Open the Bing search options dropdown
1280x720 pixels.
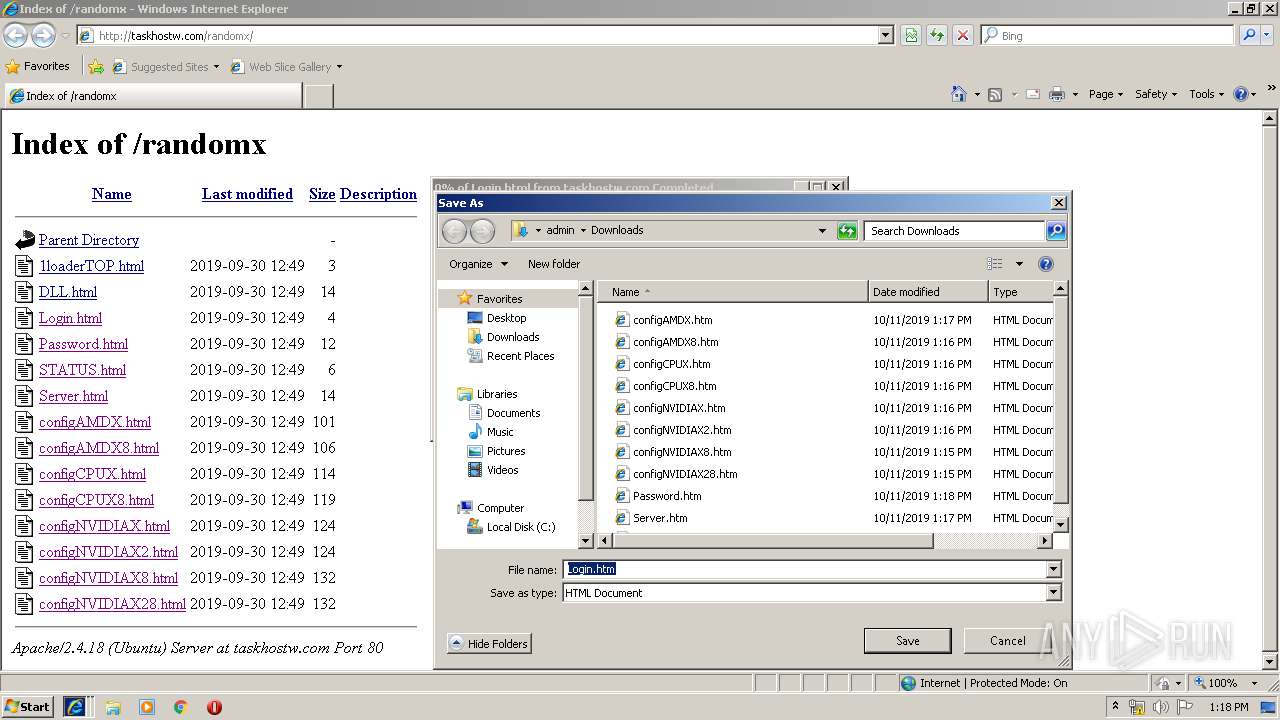[1269, 35]
